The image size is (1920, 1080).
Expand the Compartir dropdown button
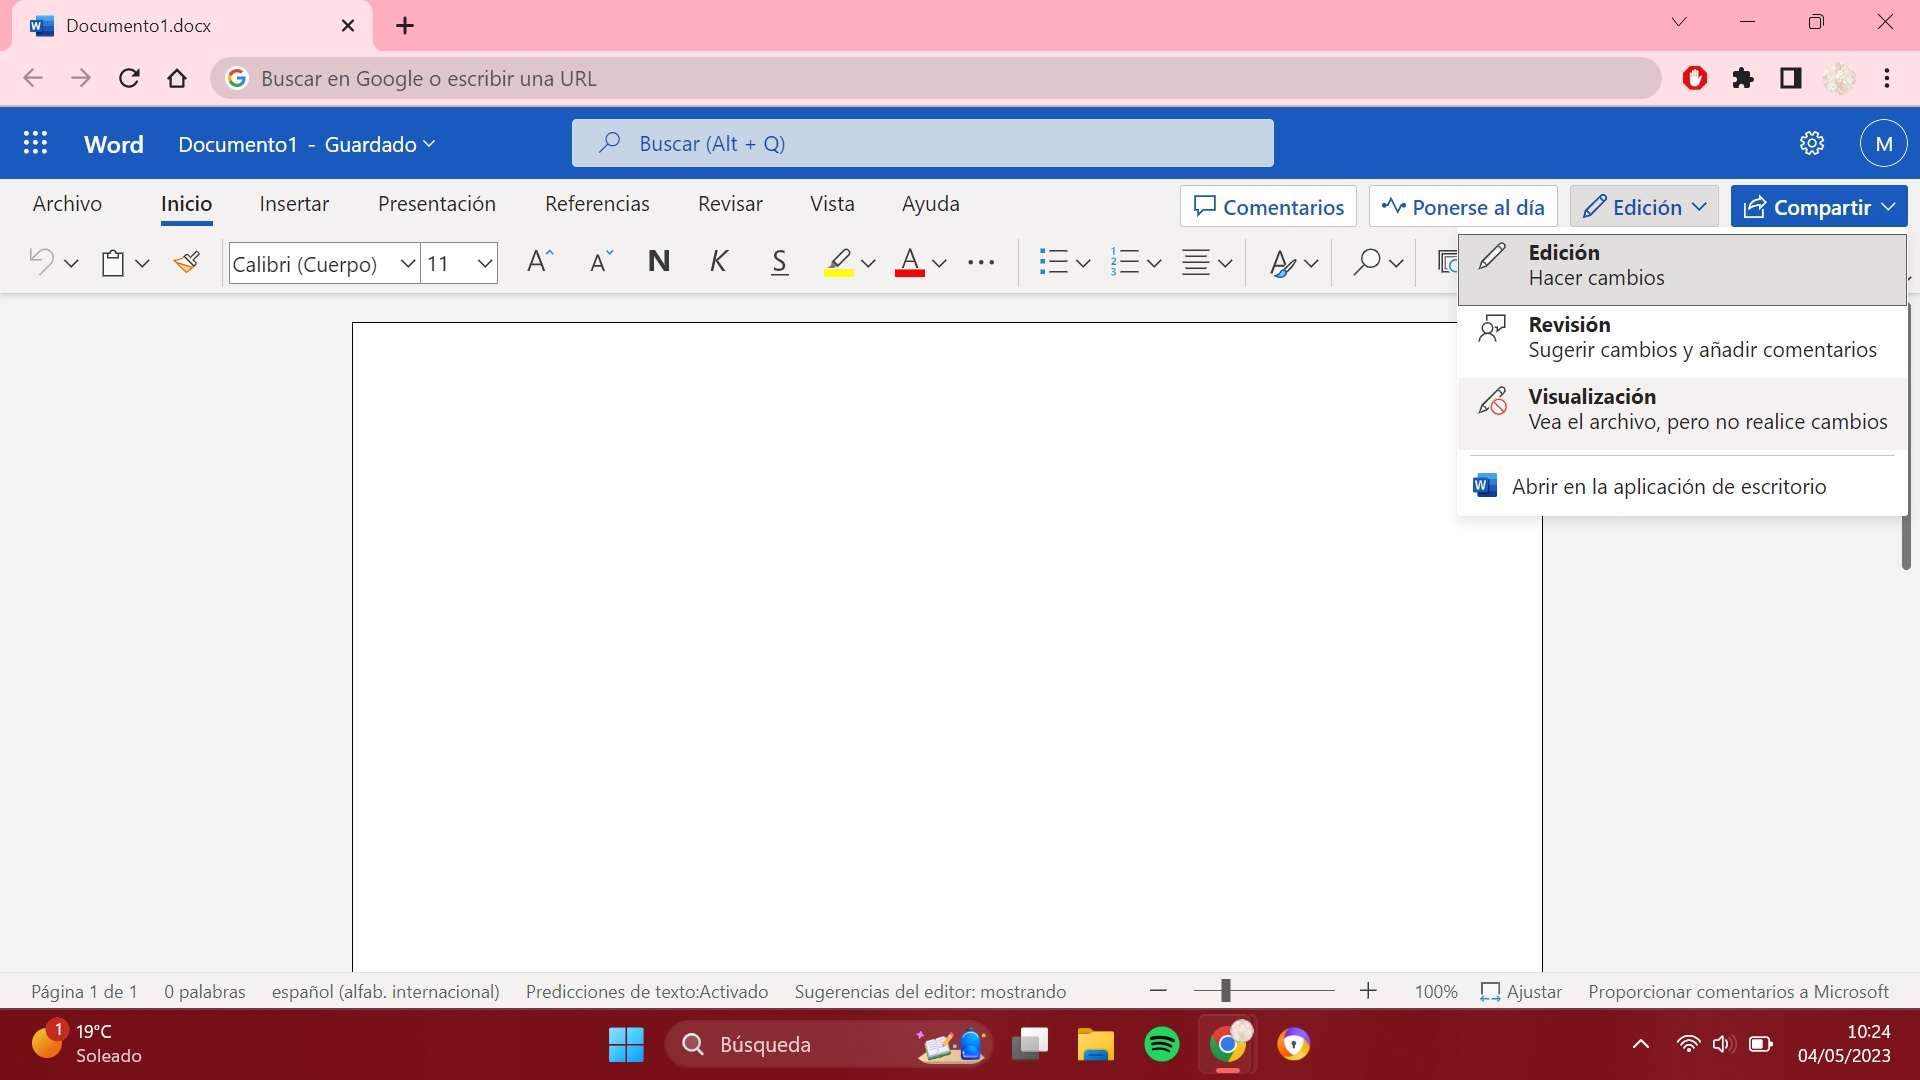coord(1888,207)
